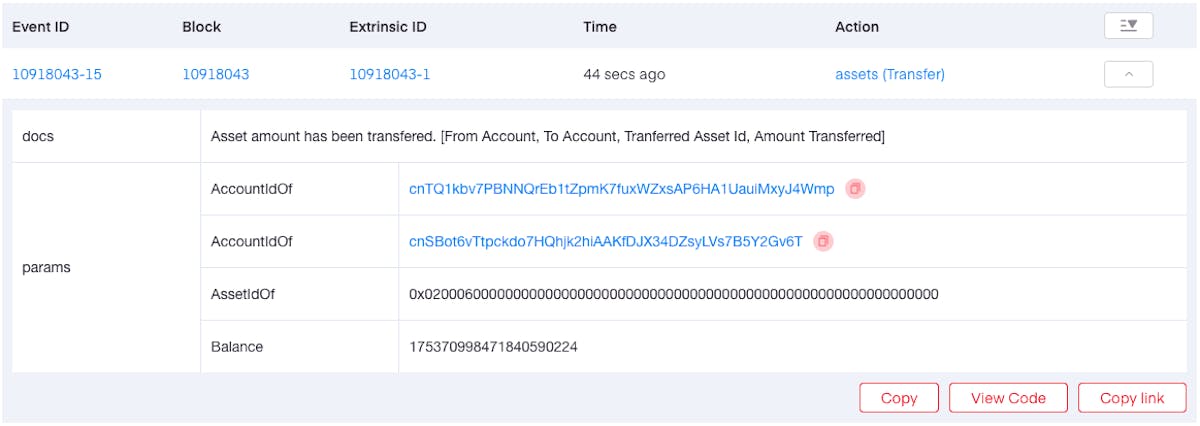Open Event ID 10918043-15 link
Viewport: 1200px width, 426px height.
(x=56, y=74)
